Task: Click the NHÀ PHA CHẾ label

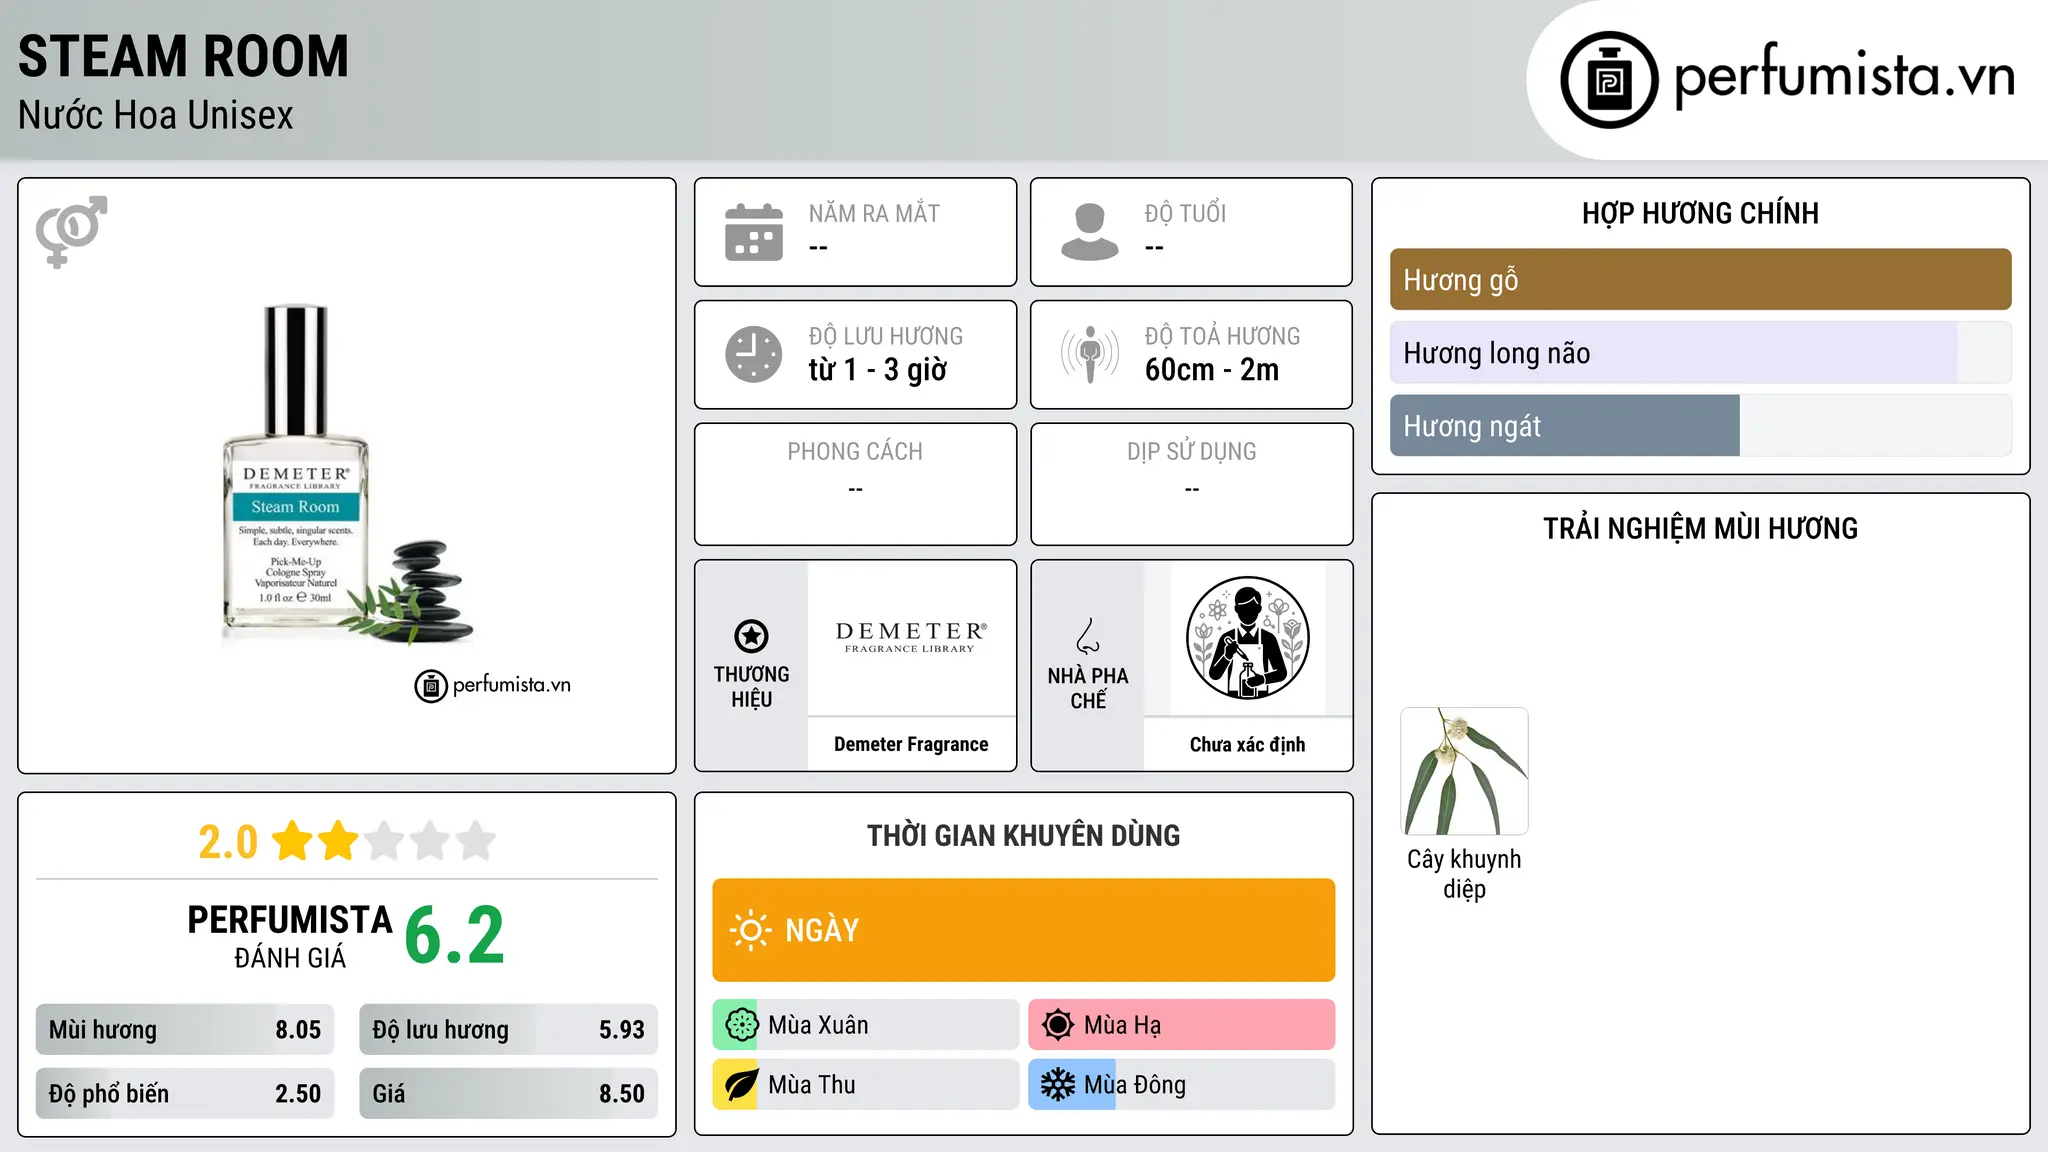Action: pyautogui.click(x=1088, y=688)
